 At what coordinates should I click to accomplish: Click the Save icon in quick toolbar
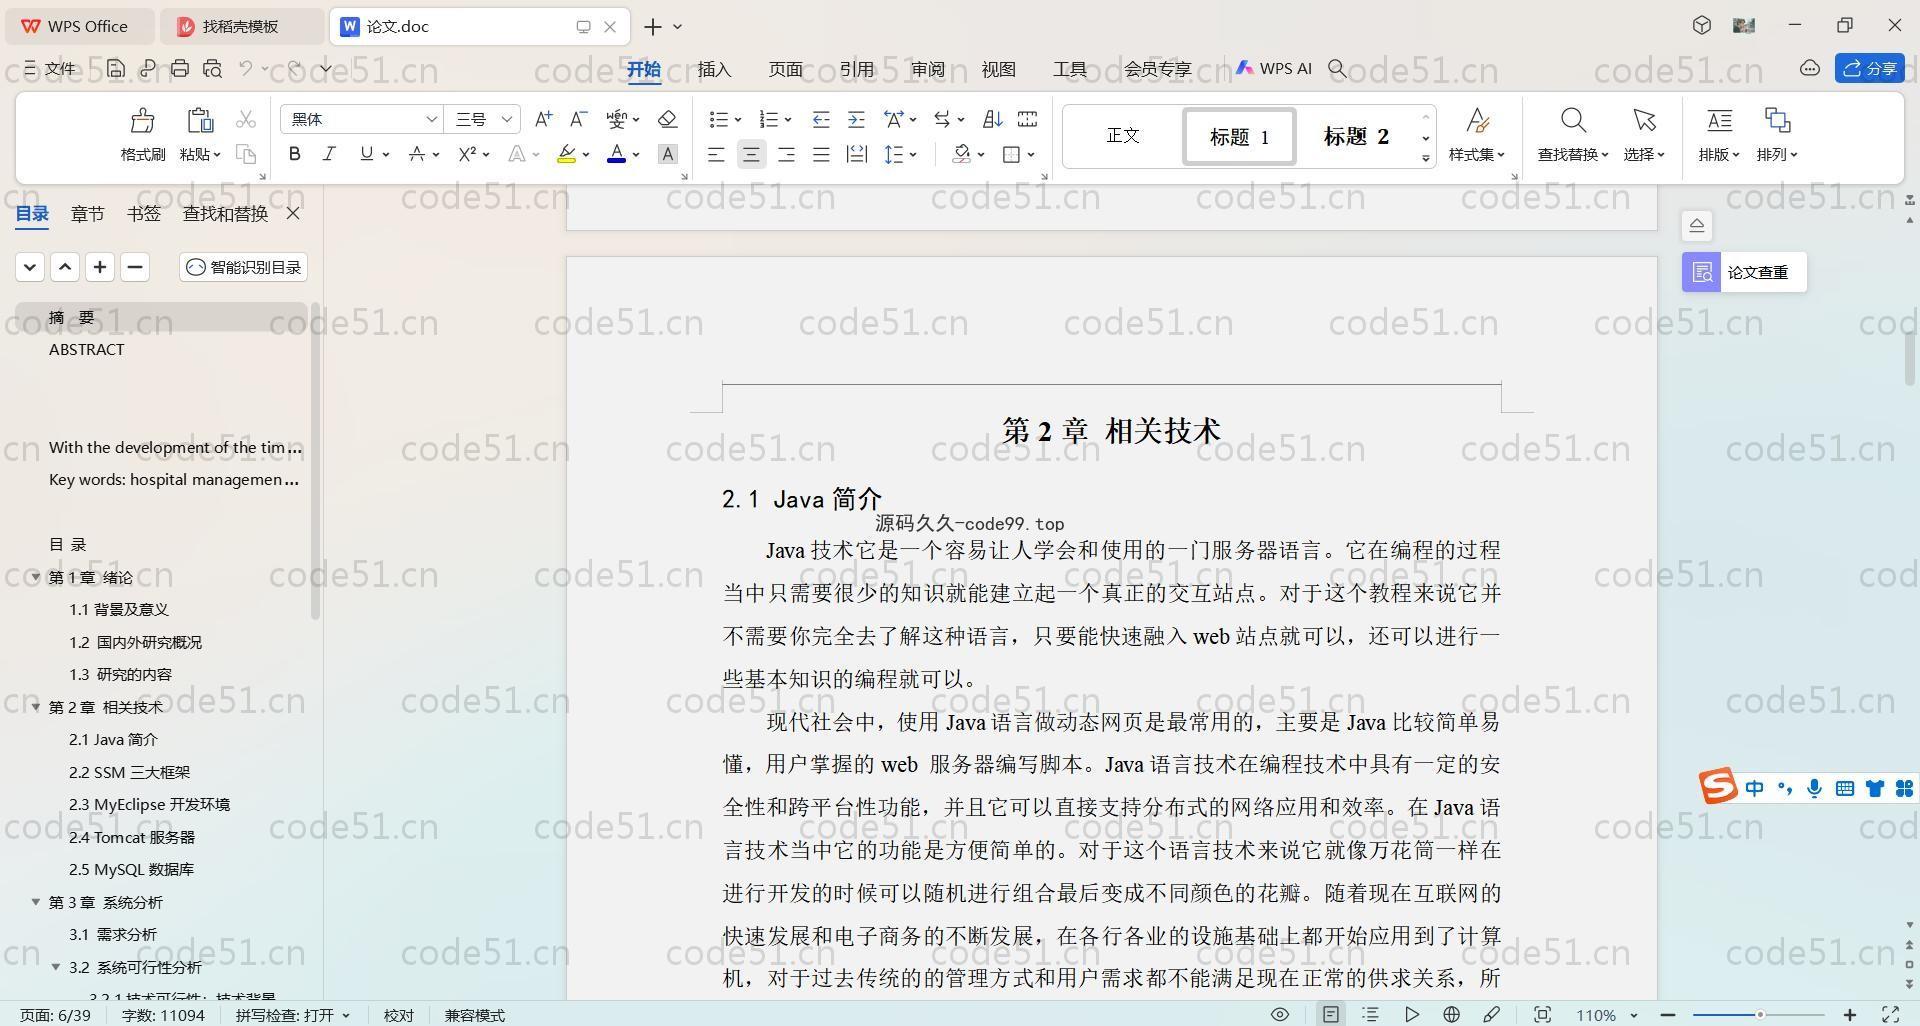point(116,68)
